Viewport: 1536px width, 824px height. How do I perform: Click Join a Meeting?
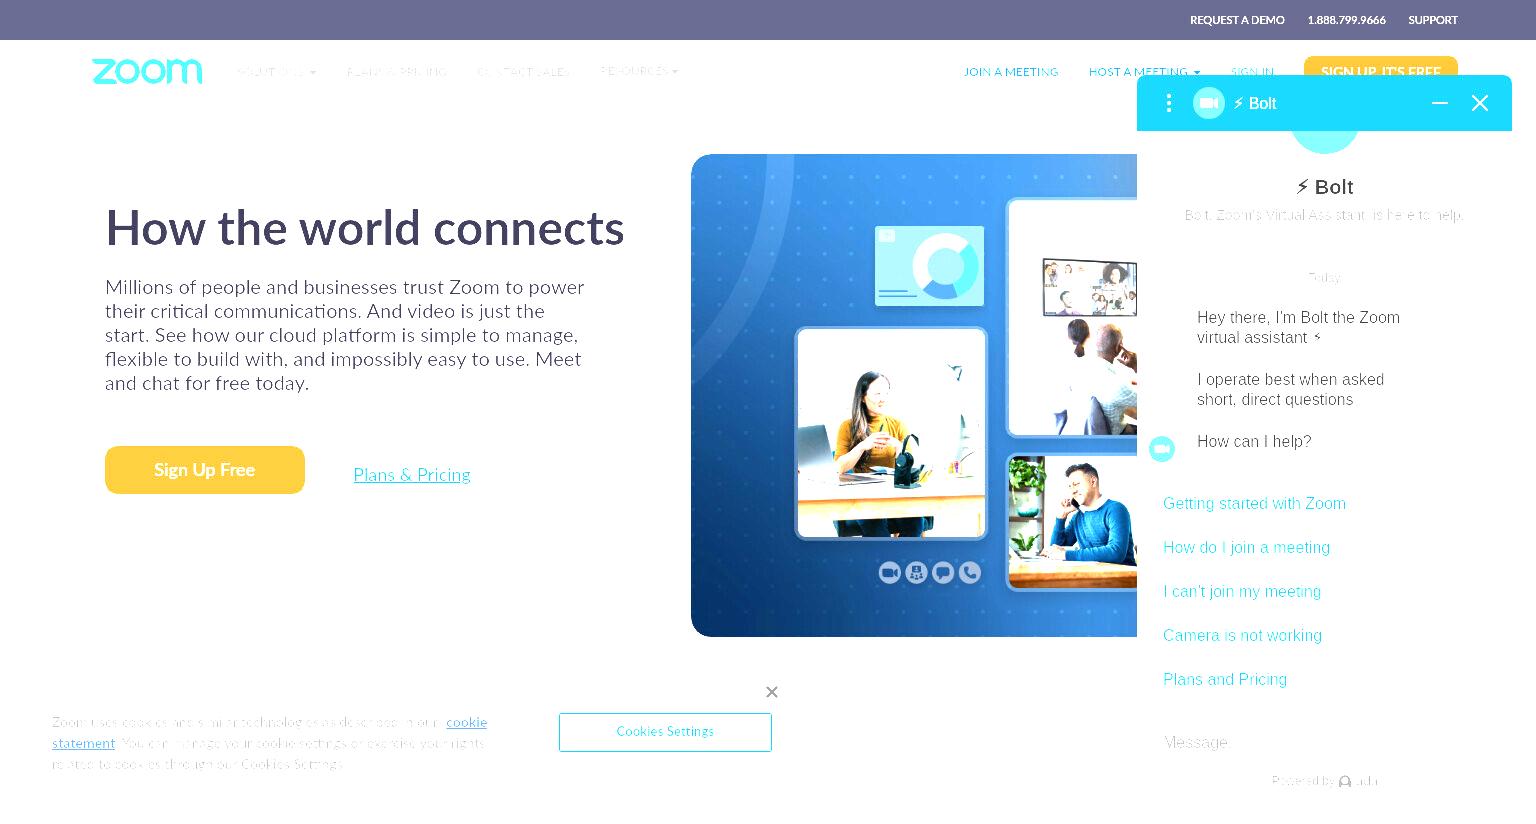[x=1011, y=72]
